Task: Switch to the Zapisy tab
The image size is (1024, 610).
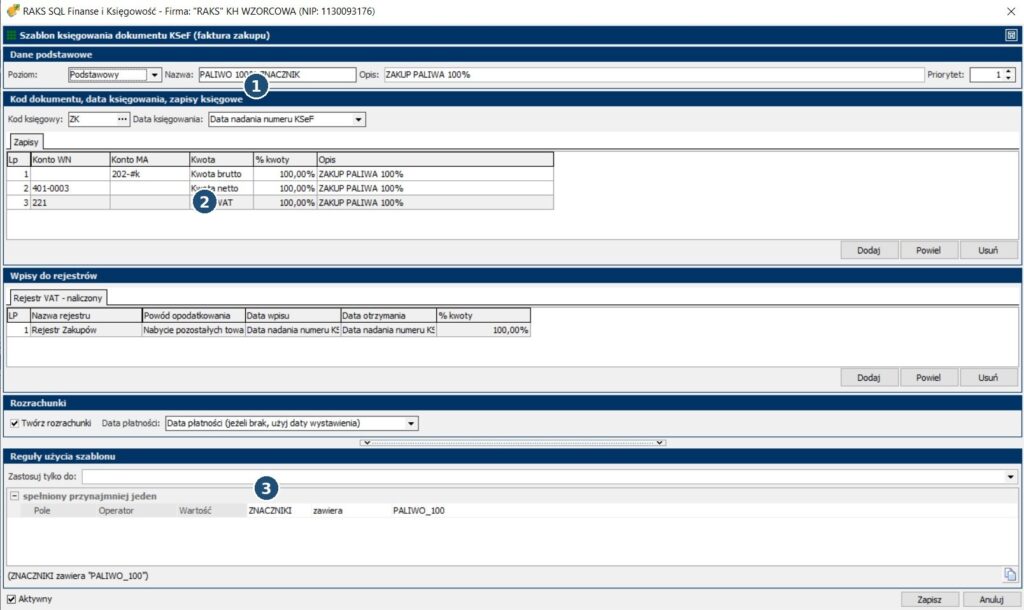Action: pyautogui.click(x=25, y=143)
